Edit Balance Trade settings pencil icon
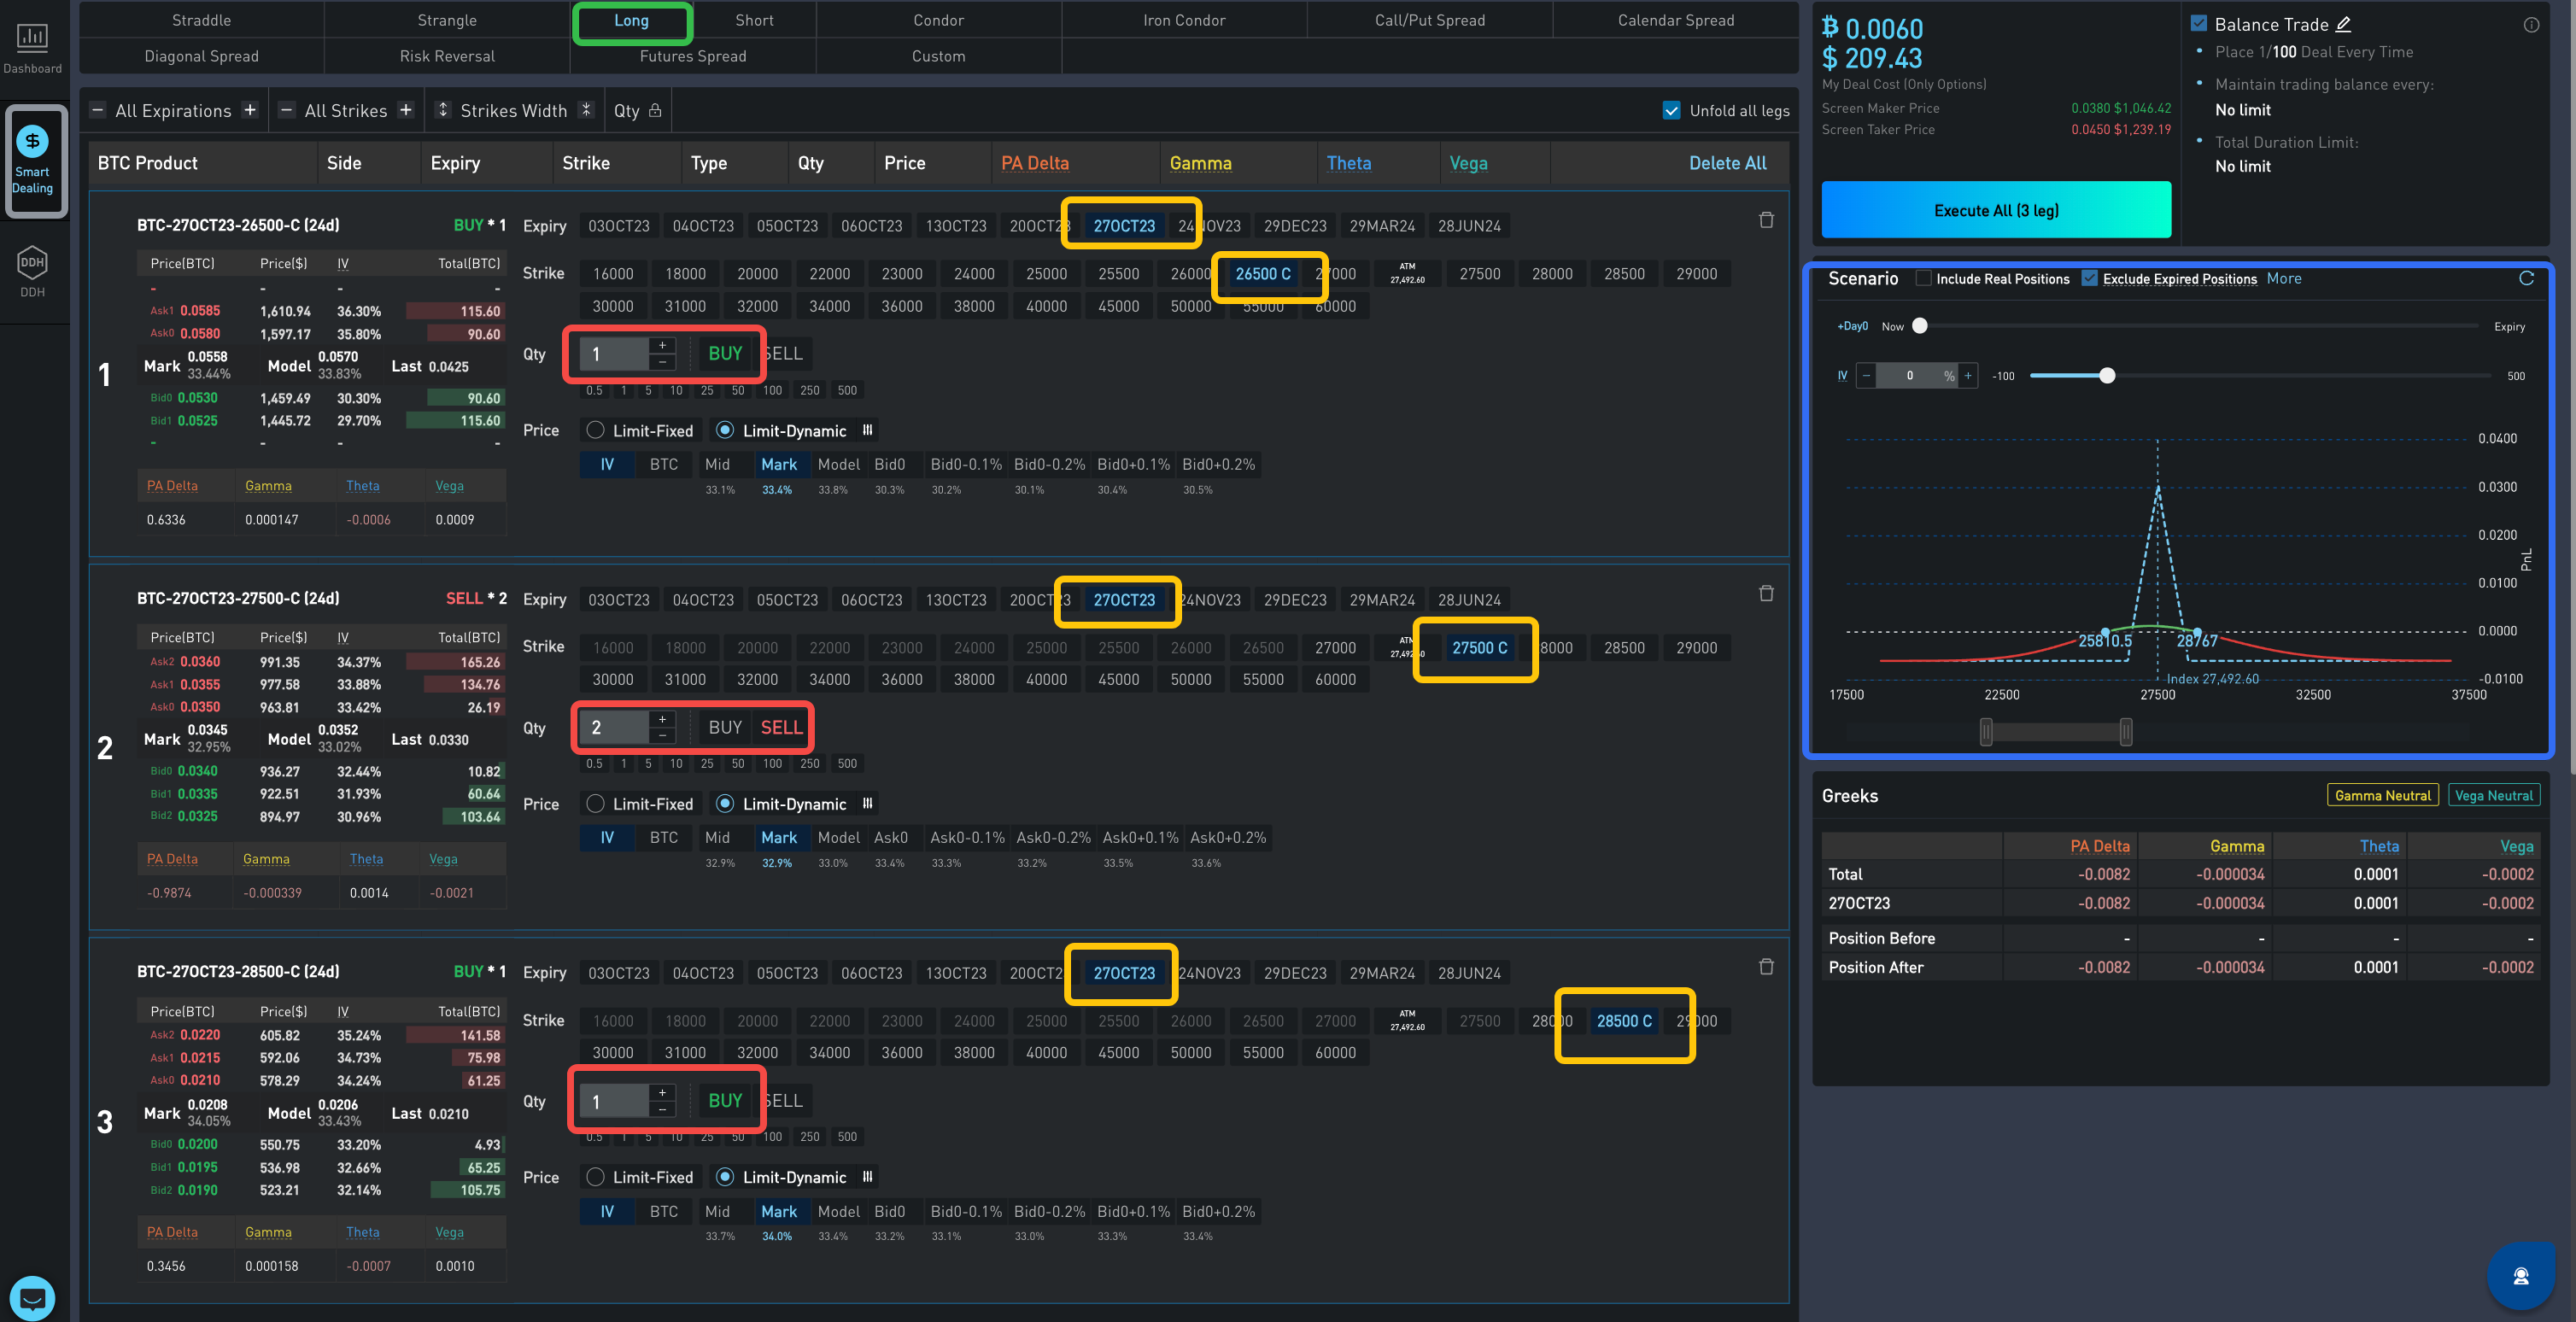The width and height of the screenshot is (2576, 1322). pos(2343,24)
